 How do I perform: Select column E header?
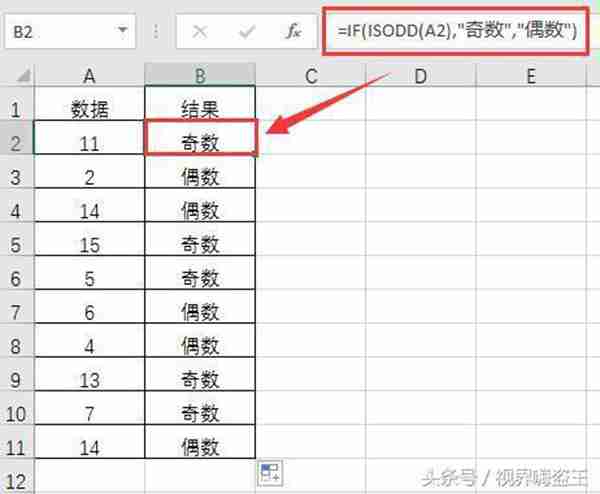(x=530, y=75)
